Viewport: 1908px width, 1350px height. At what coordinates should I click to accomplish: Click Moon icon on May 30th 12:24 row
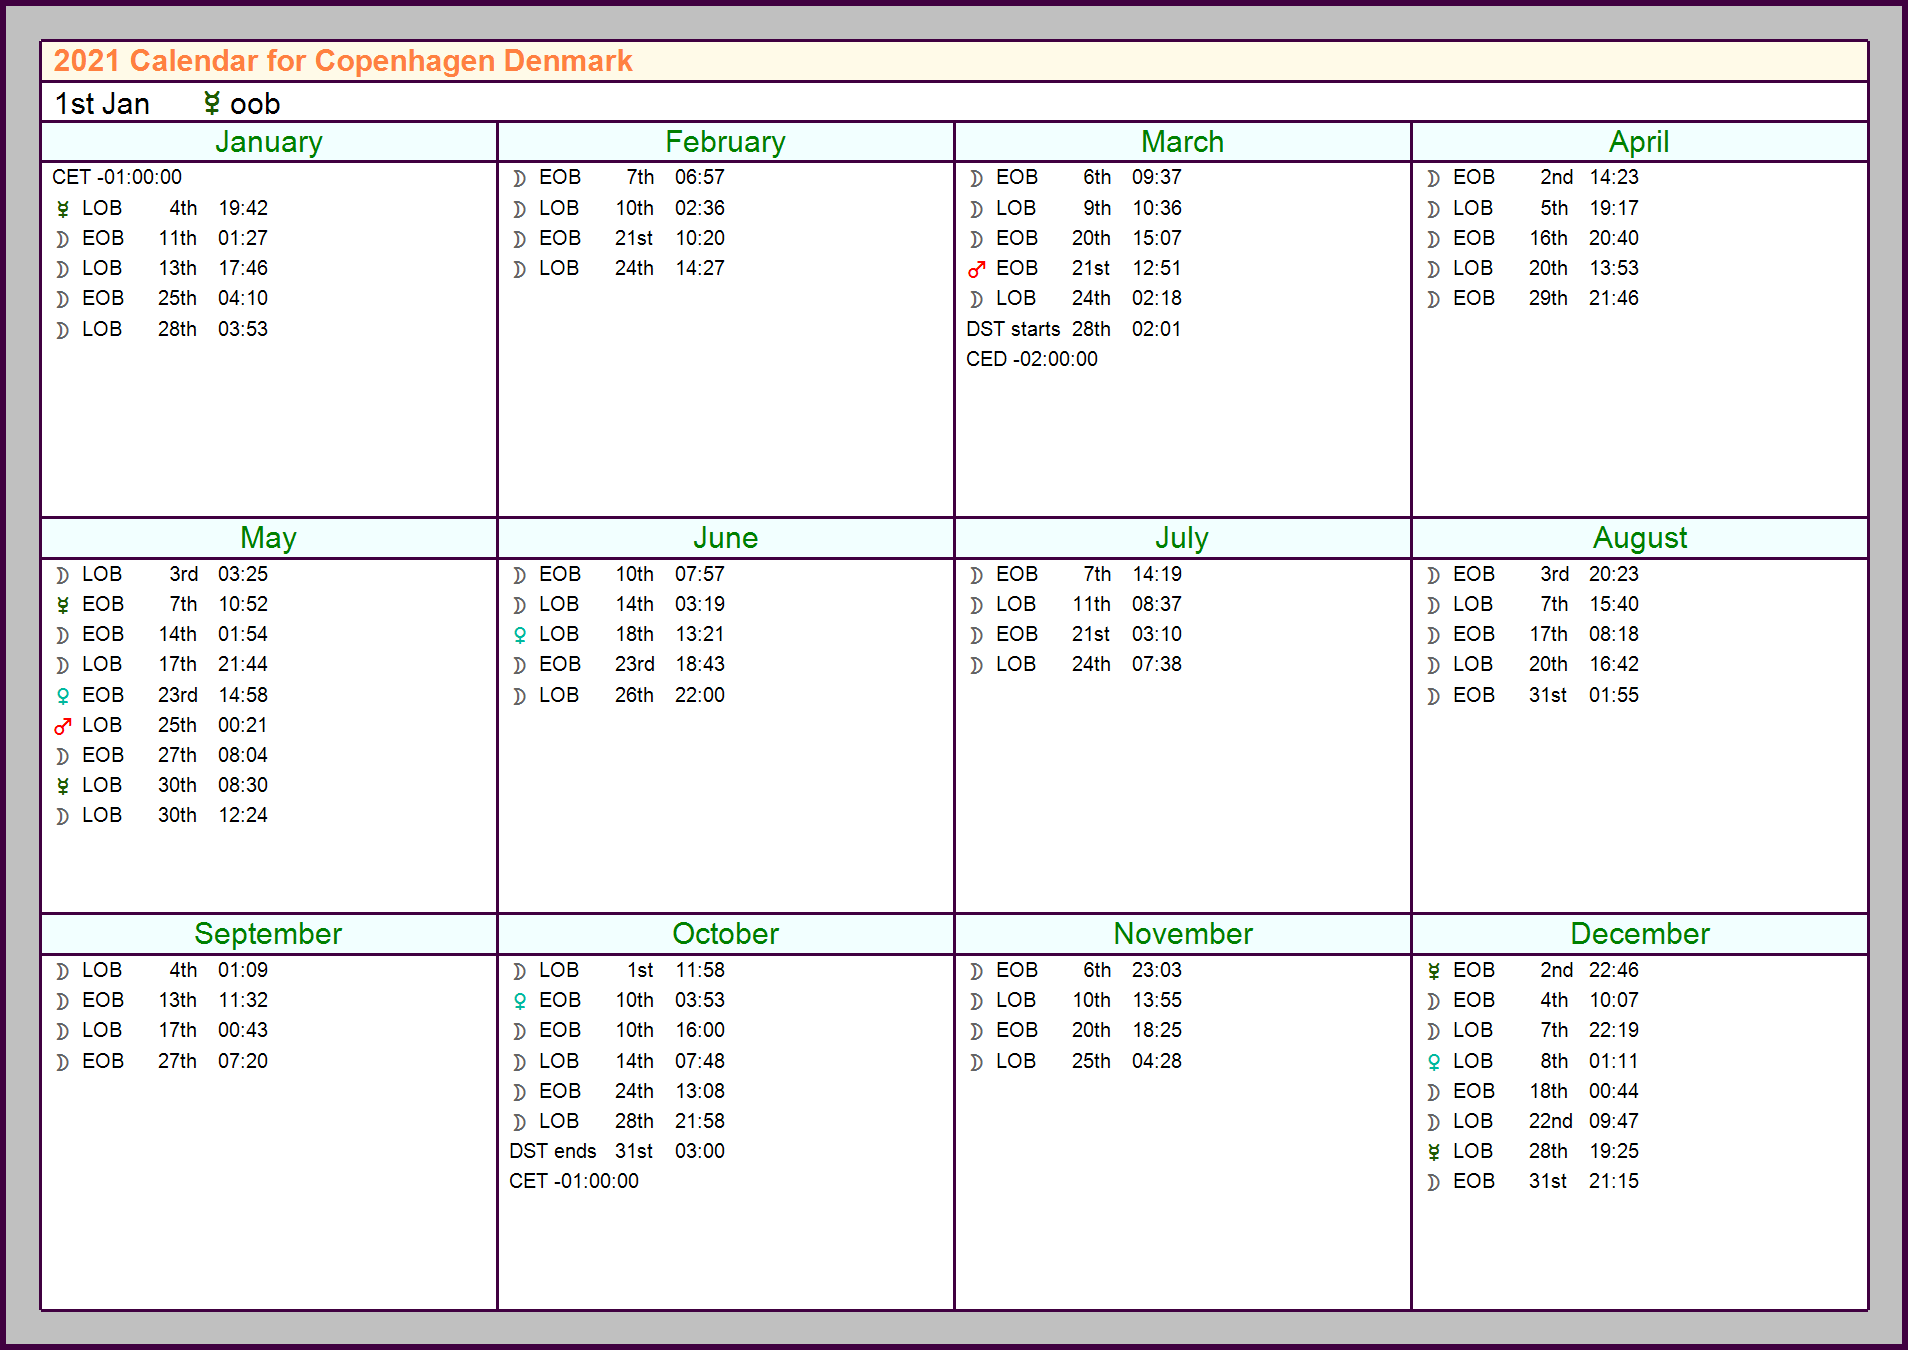[x=63, y=816]
